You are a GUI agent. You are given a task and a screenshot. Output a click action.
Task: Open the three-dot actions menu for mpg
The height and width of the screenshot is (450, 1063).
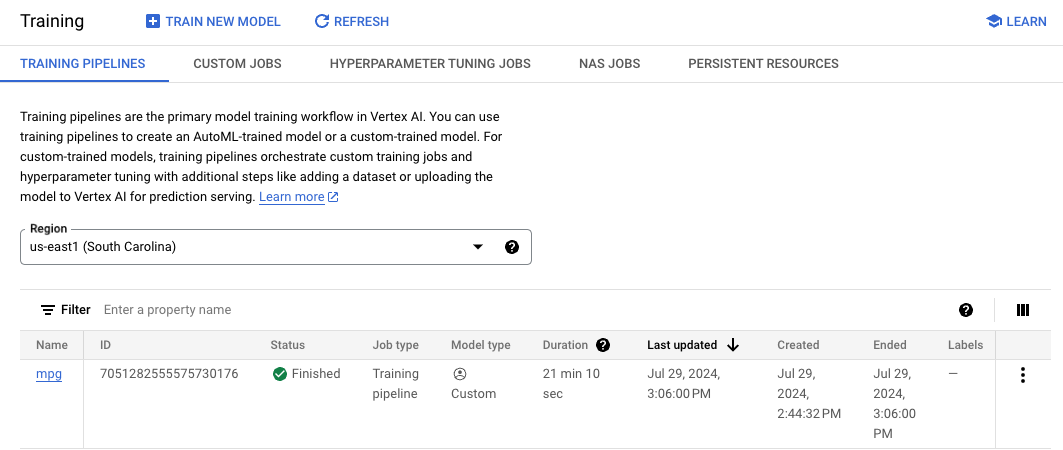[1023, 375]
